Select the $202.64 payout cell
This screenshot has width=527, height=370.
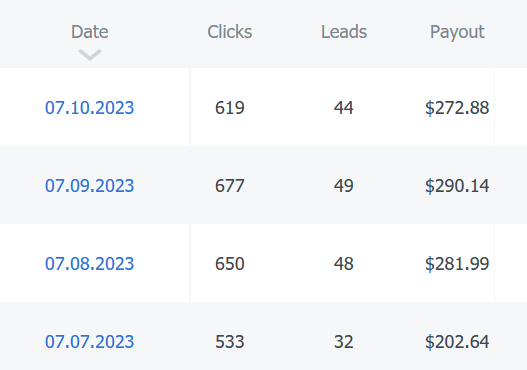click(x=457, y=342)
